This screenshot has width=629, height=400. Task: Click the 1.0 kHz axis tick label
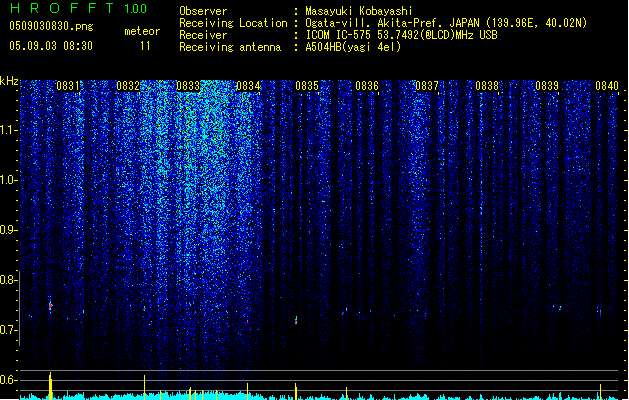pos(8,180)
